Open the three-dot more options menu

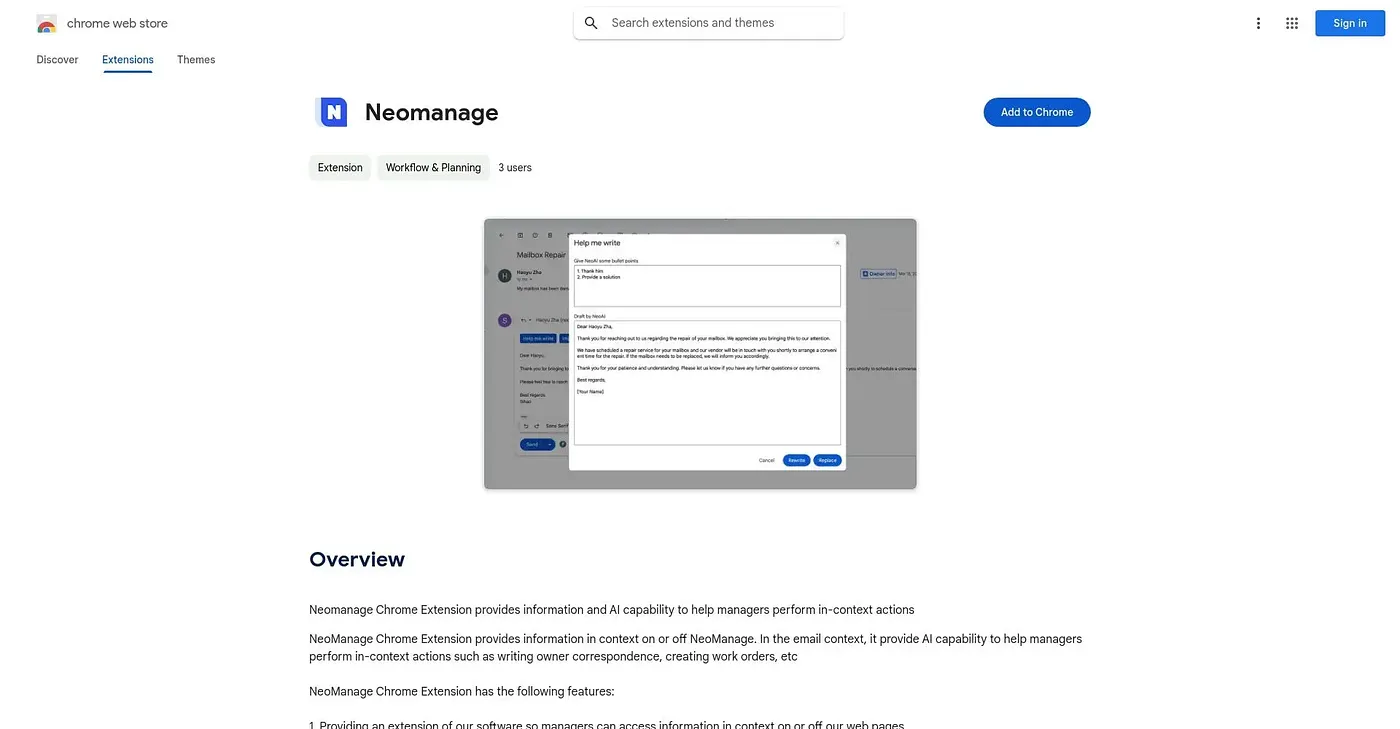(1258, 23)
